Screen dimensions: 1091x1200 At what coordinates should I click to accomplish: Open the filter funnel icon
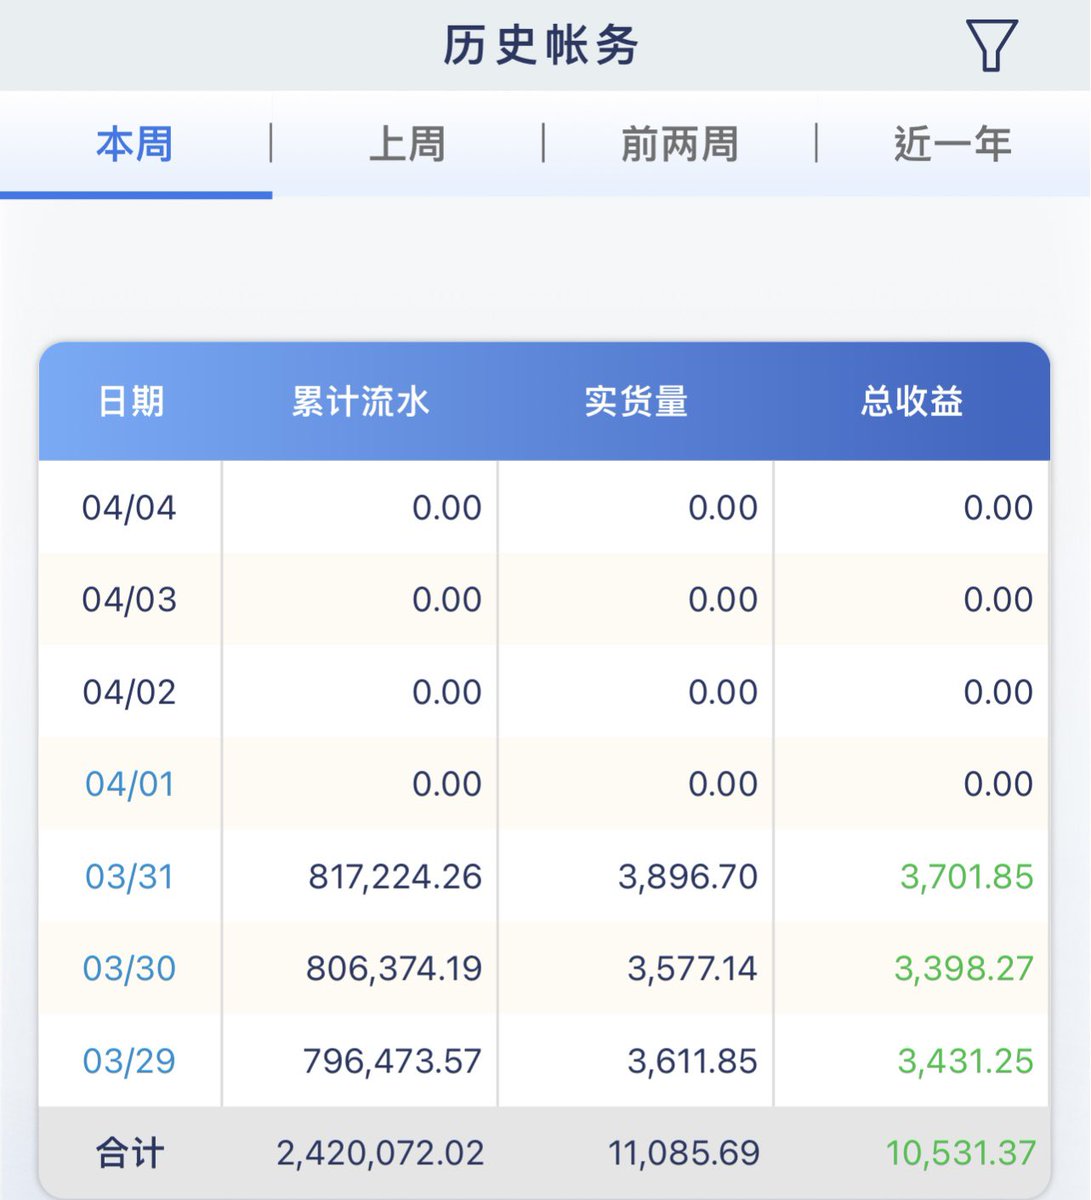click(x=991, y=45)
